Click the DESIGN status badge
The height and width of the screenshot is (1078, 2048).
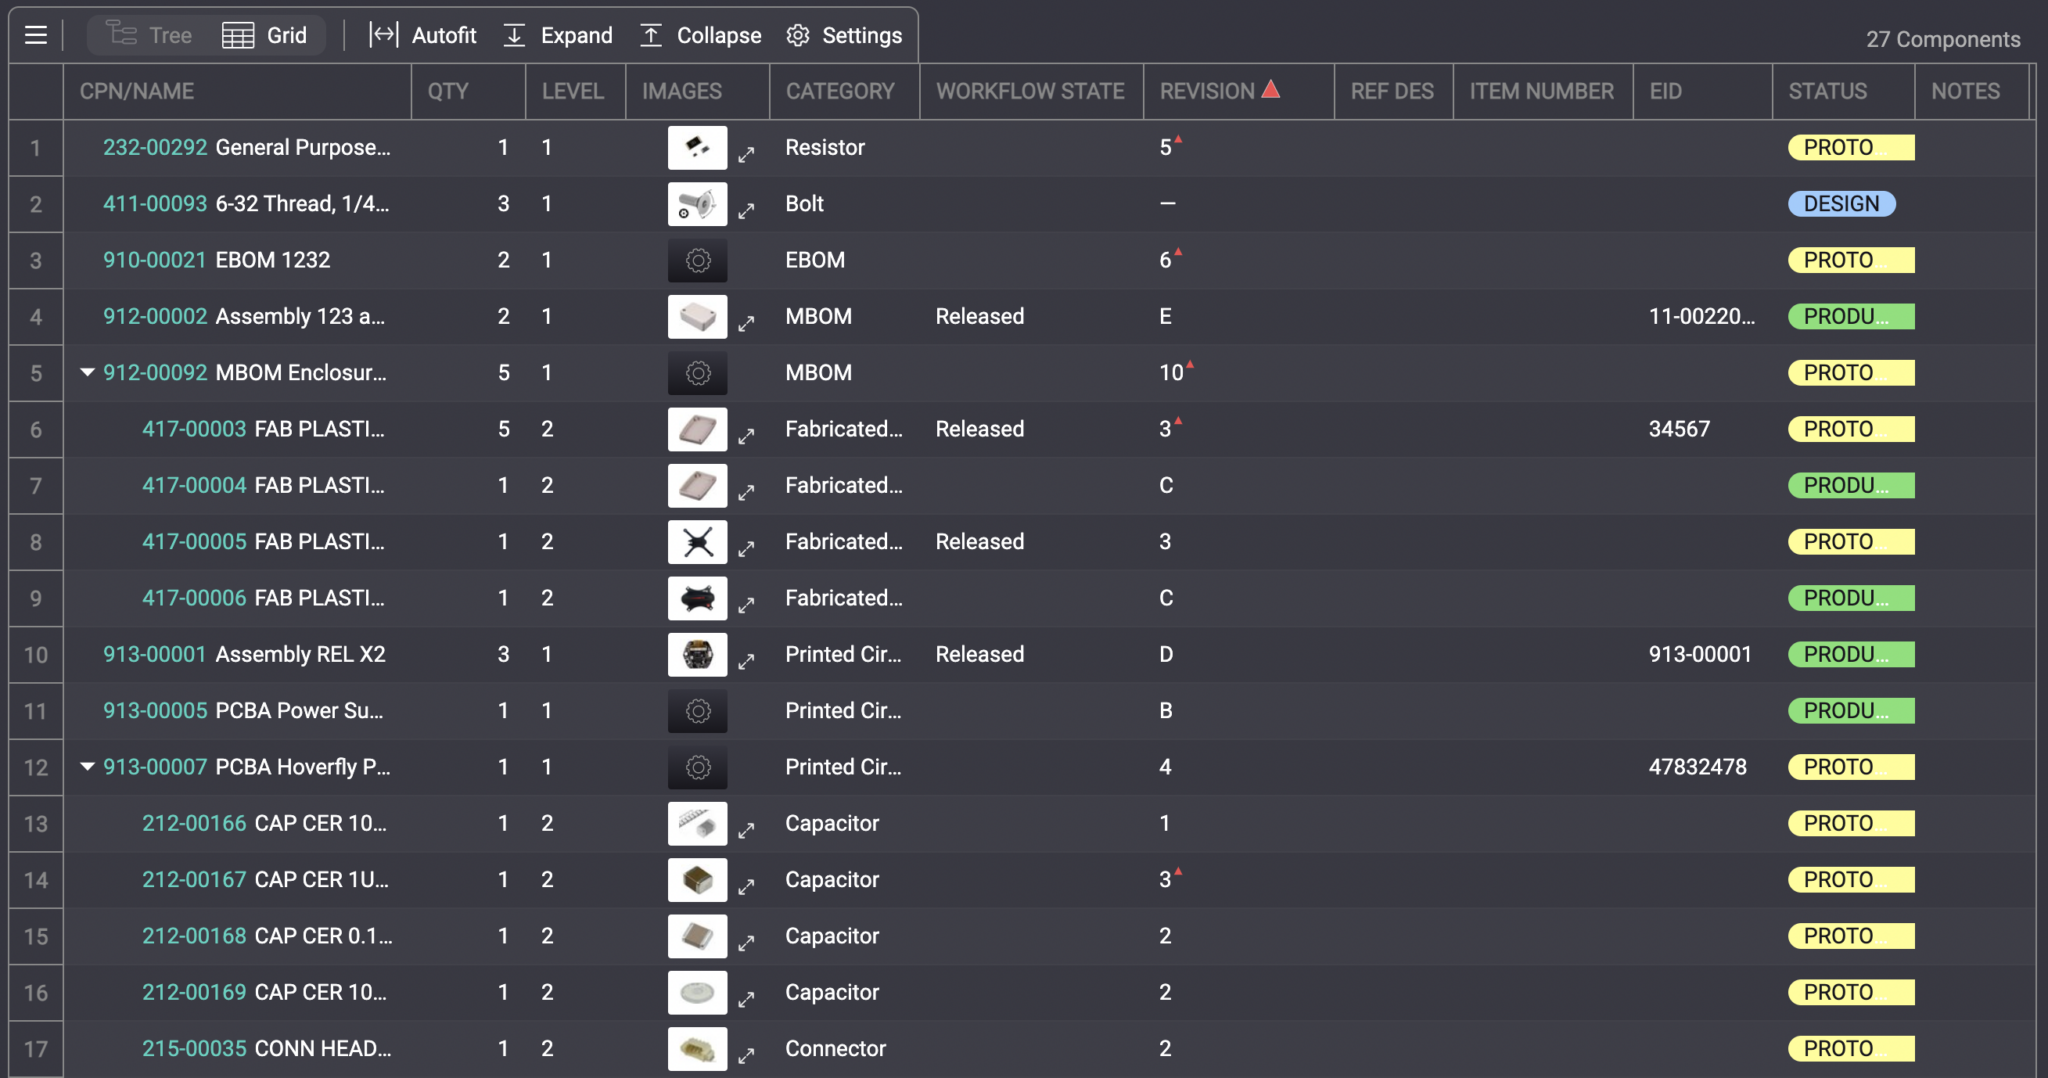[1841, 204]
